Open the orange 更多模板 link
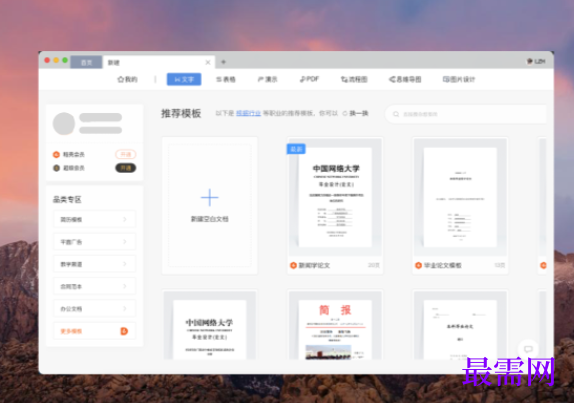 tap(71, 331)
